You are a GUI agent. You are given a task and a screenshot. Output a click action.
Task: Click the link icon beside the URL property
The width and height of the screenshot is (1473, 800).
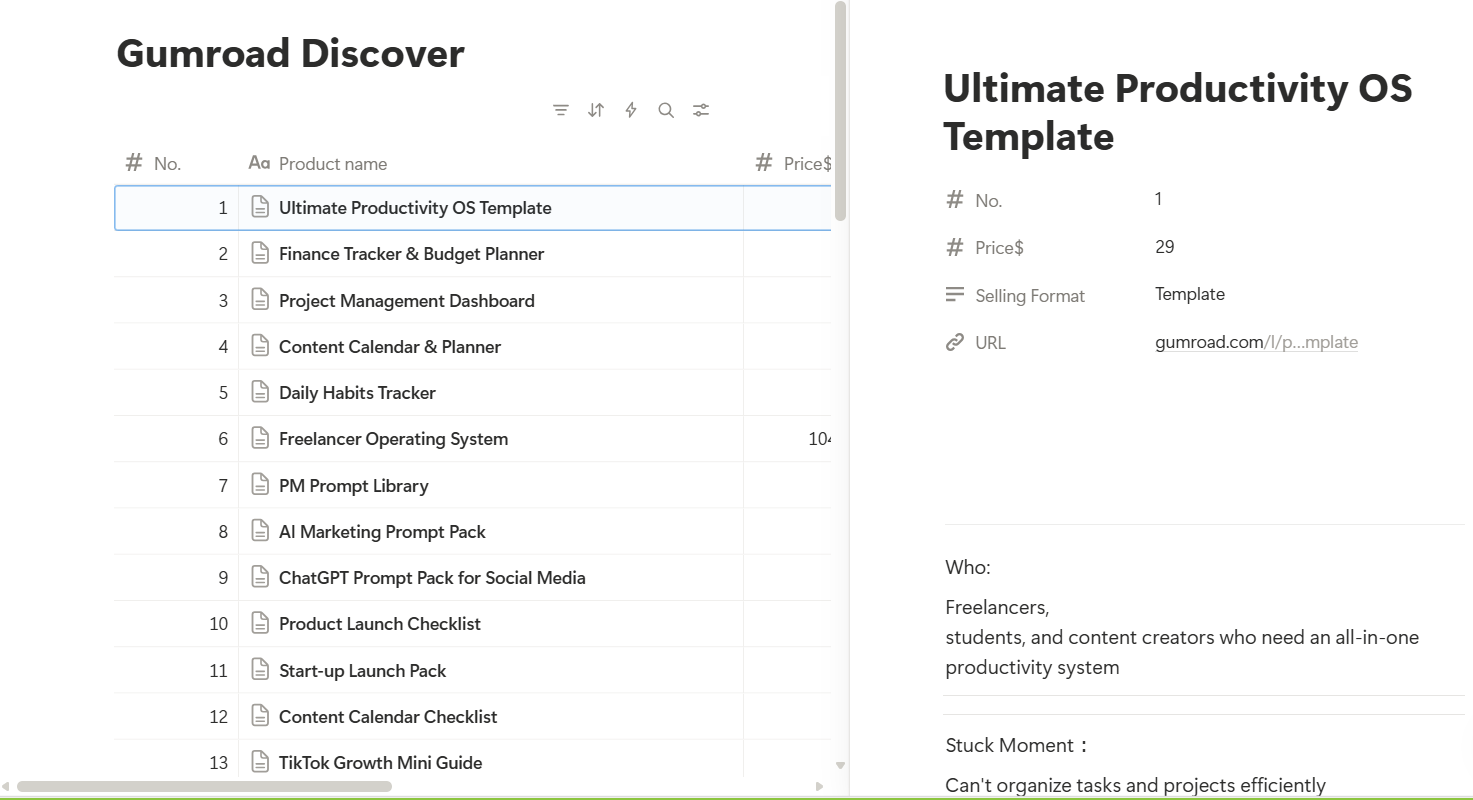point(955,342)
